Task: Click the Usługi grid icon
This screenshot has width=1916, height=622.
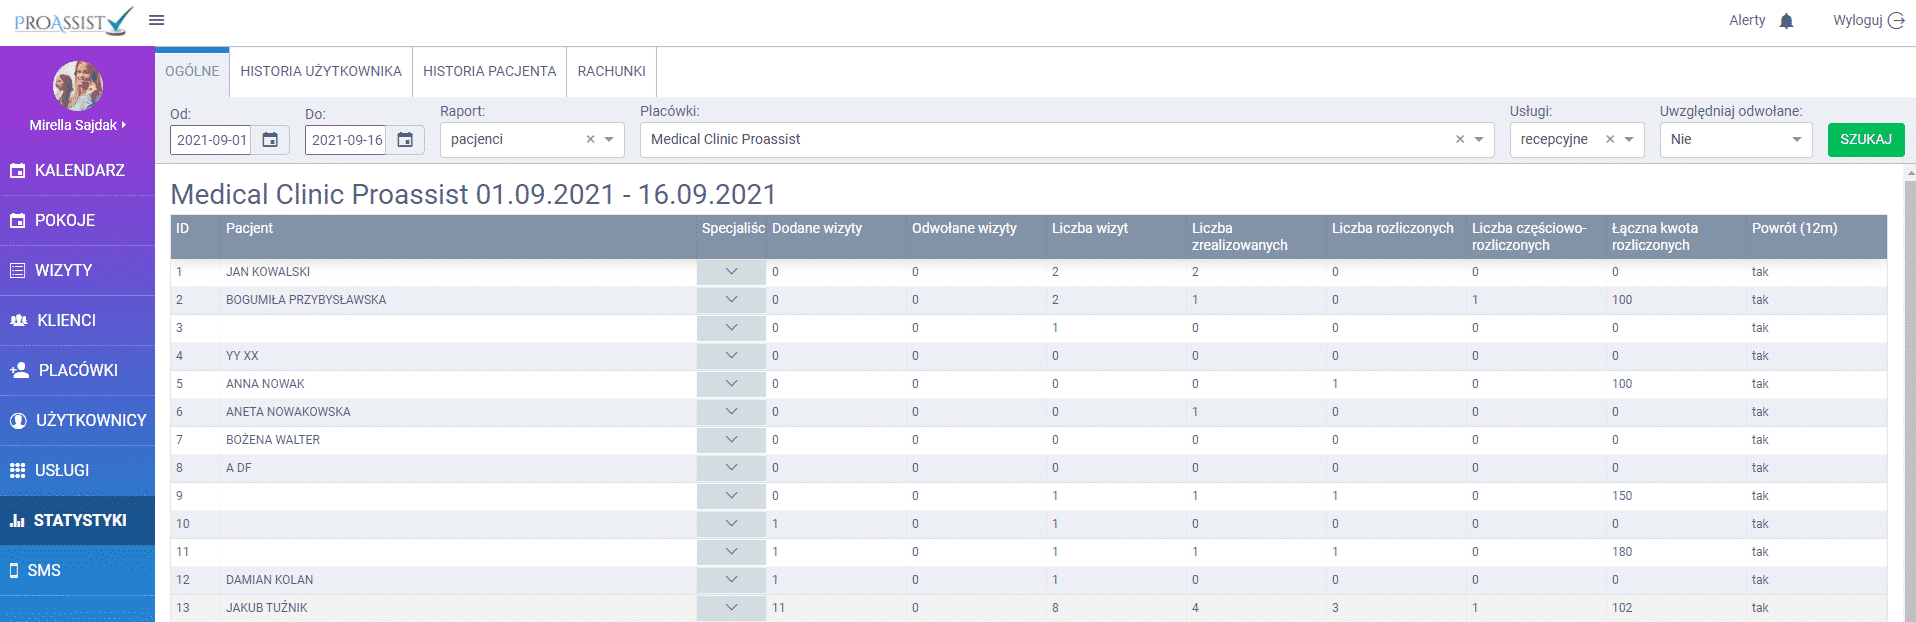Action: click(17, 470)
